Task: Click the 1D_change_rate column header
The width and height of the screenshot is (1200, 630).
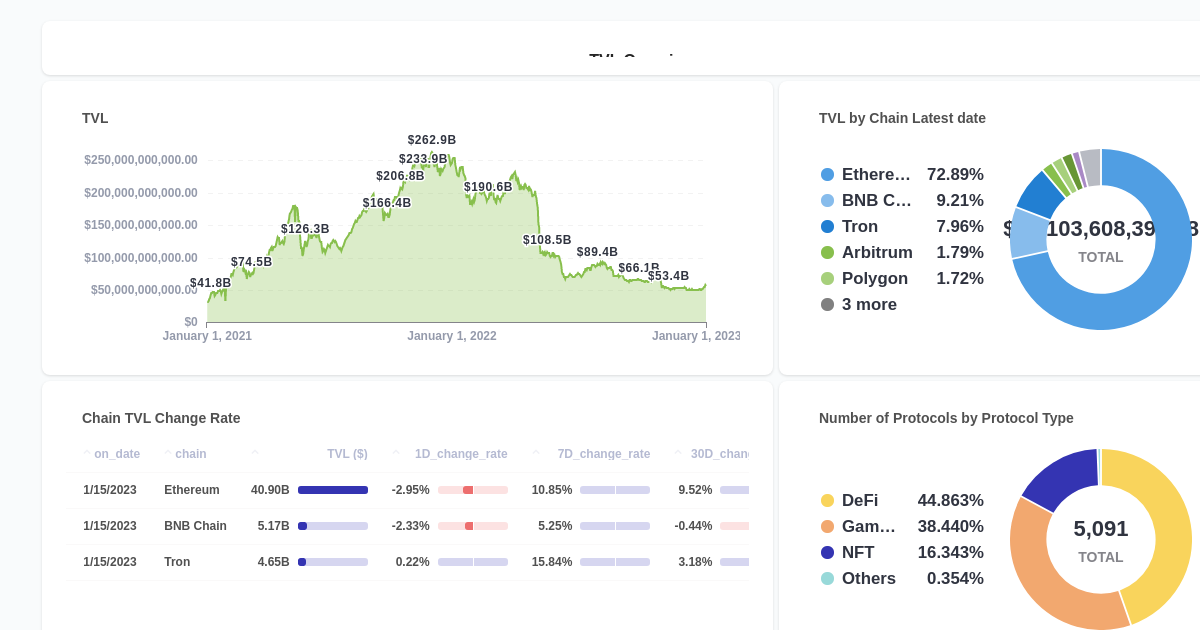Action: (461, 453)
